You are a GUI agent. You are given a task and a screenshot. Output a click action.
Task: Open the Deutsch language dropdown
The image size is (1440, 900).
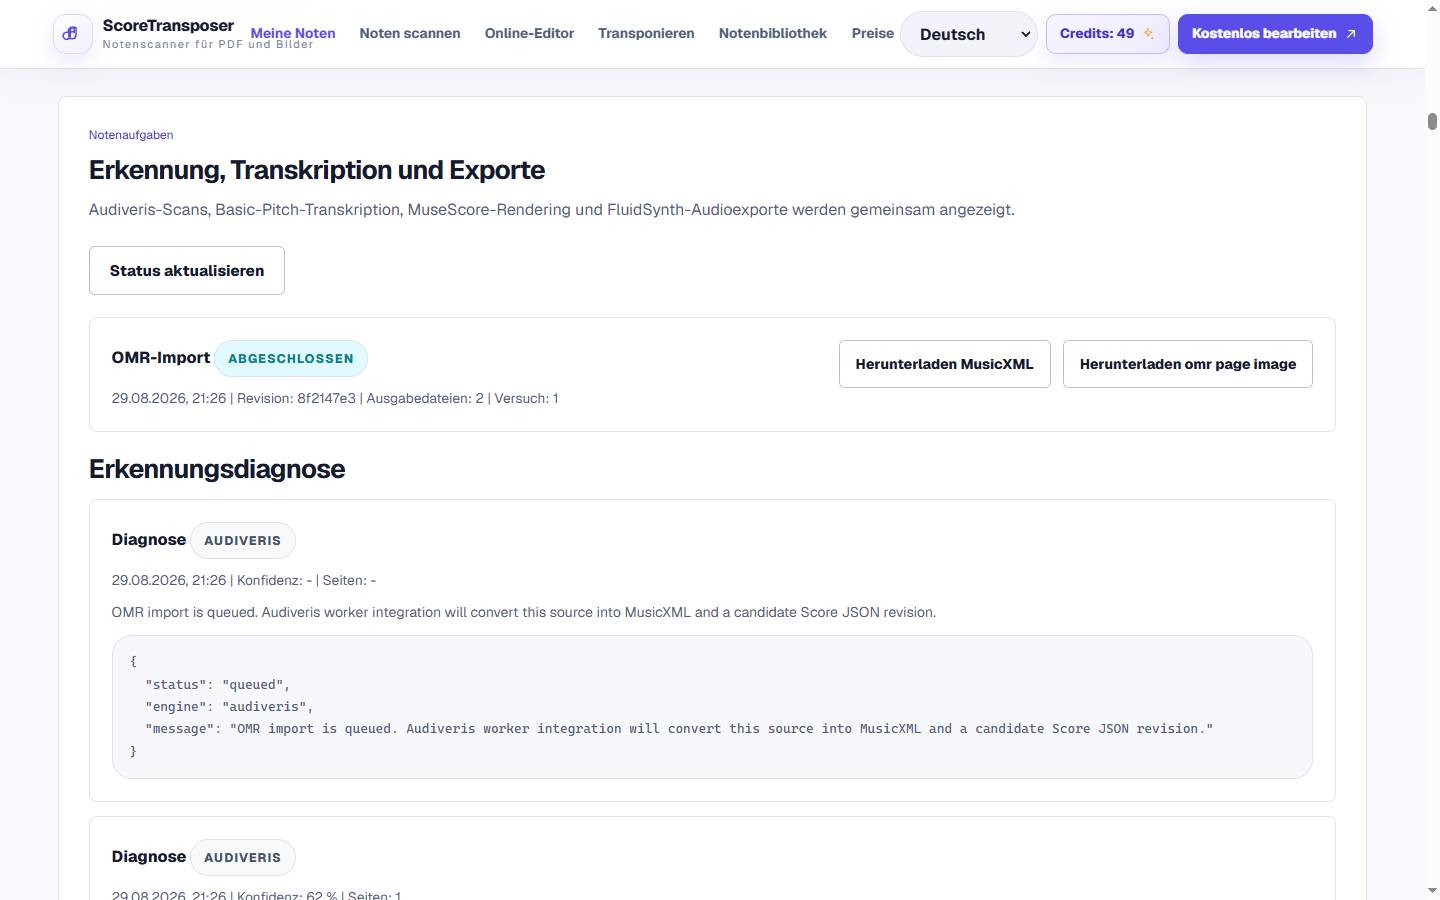(x=969, y=34)
